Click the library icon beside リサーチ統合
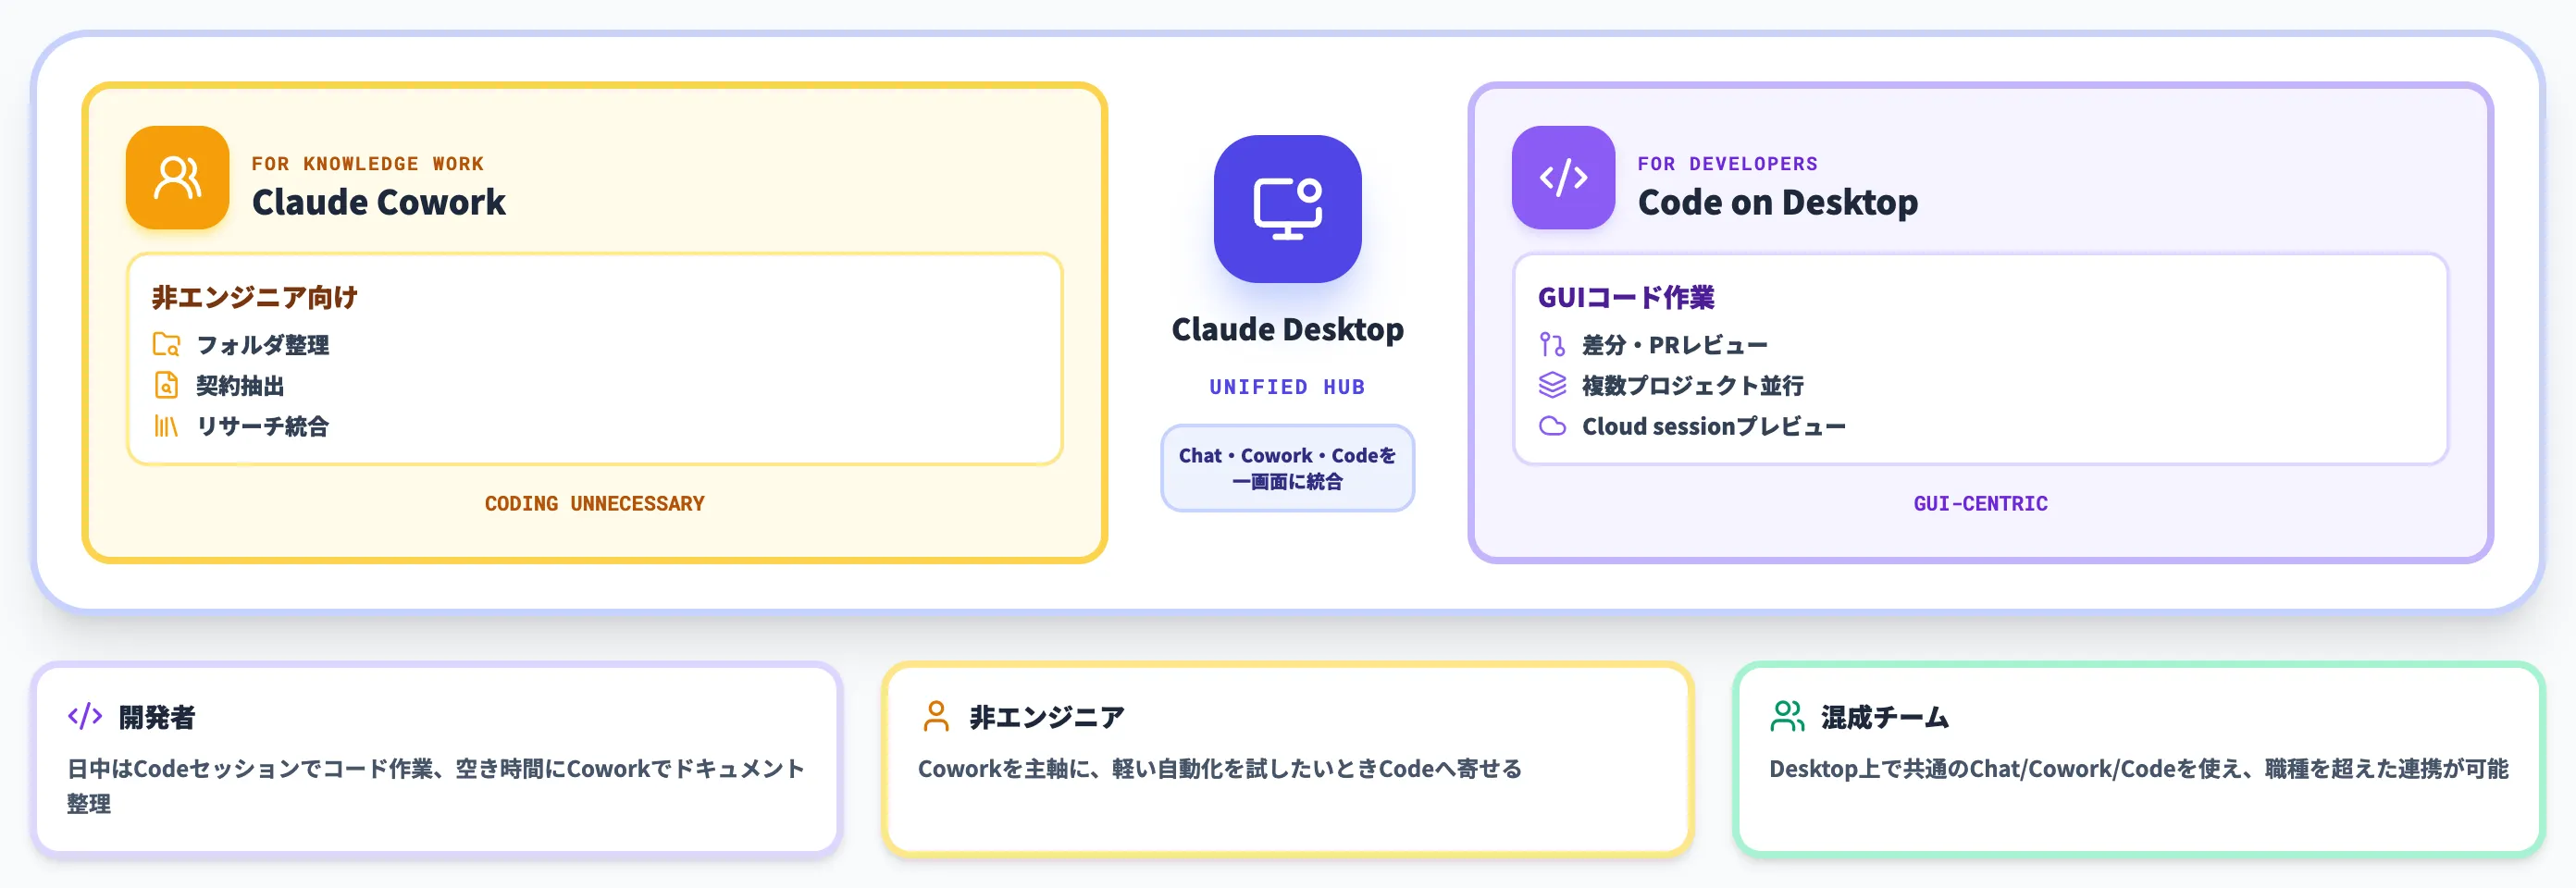Viewport: 2576px width, 888px height. pos(166,426)
